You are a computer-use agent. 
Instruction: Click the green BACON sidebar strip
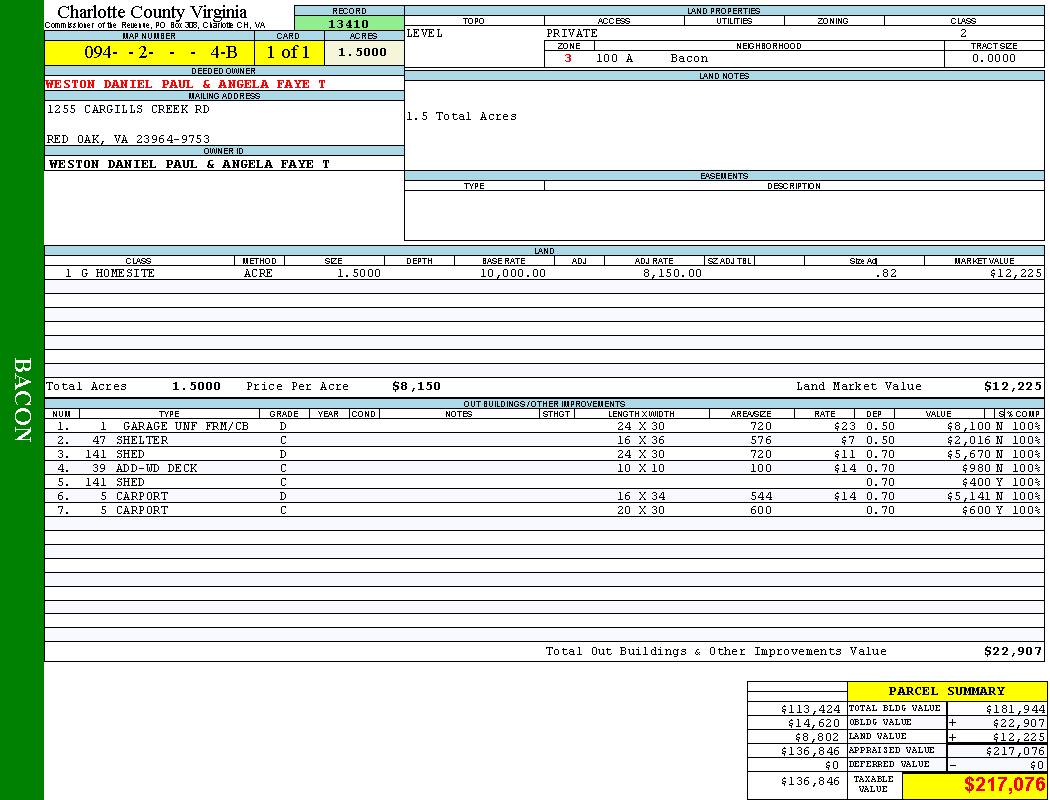(22, 400)
